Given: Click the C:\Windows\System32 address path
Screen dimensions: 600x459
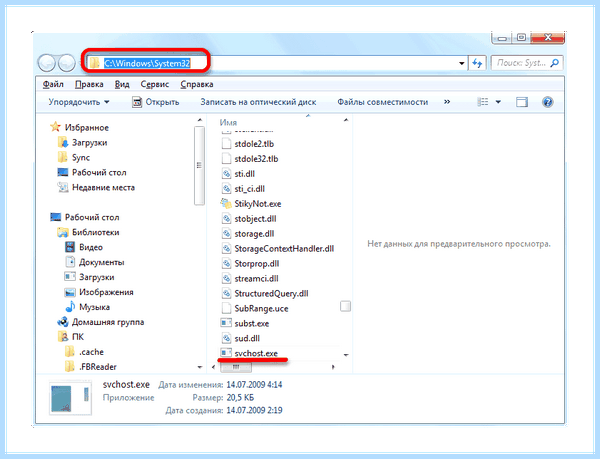Looking at the screenshot, I should (x=147, y=63).
